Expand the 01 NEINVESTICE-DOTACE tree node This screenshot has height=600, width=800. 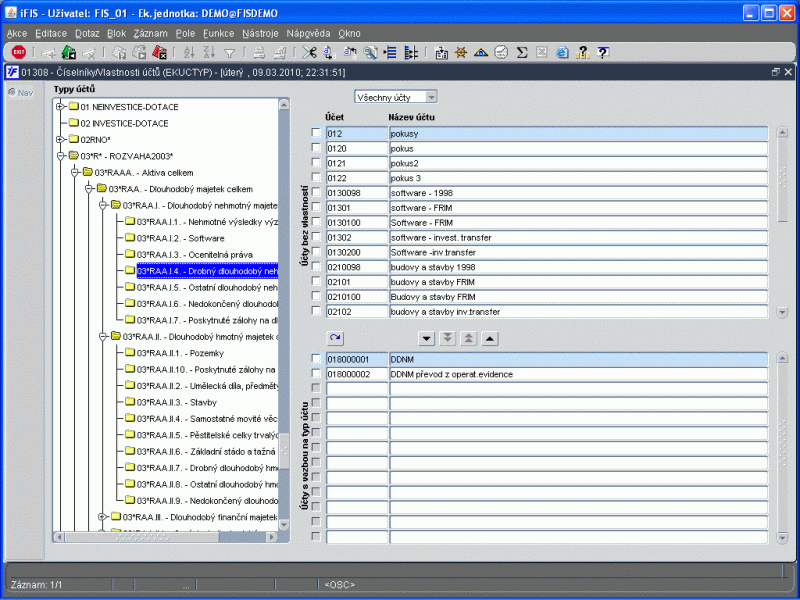coord(61,107)
